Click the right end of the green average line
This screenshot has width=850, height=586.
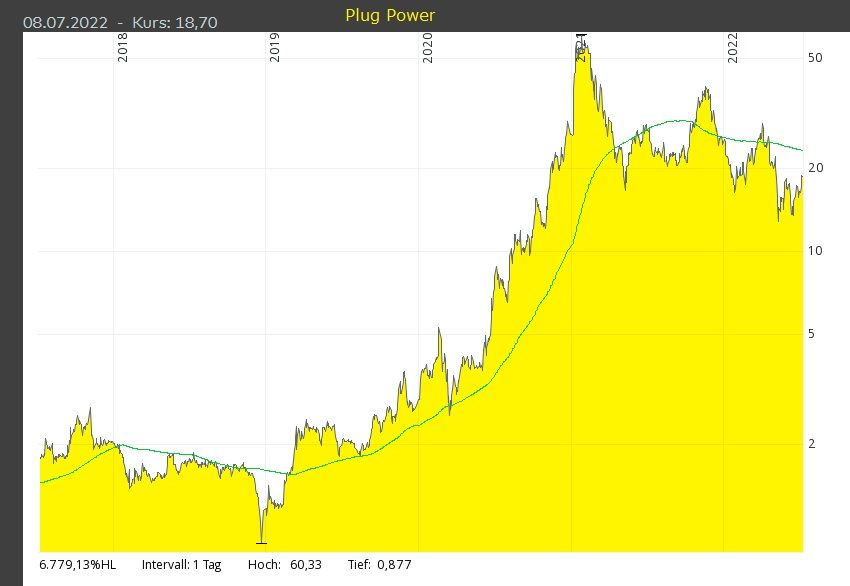click(x=802, y=150)
